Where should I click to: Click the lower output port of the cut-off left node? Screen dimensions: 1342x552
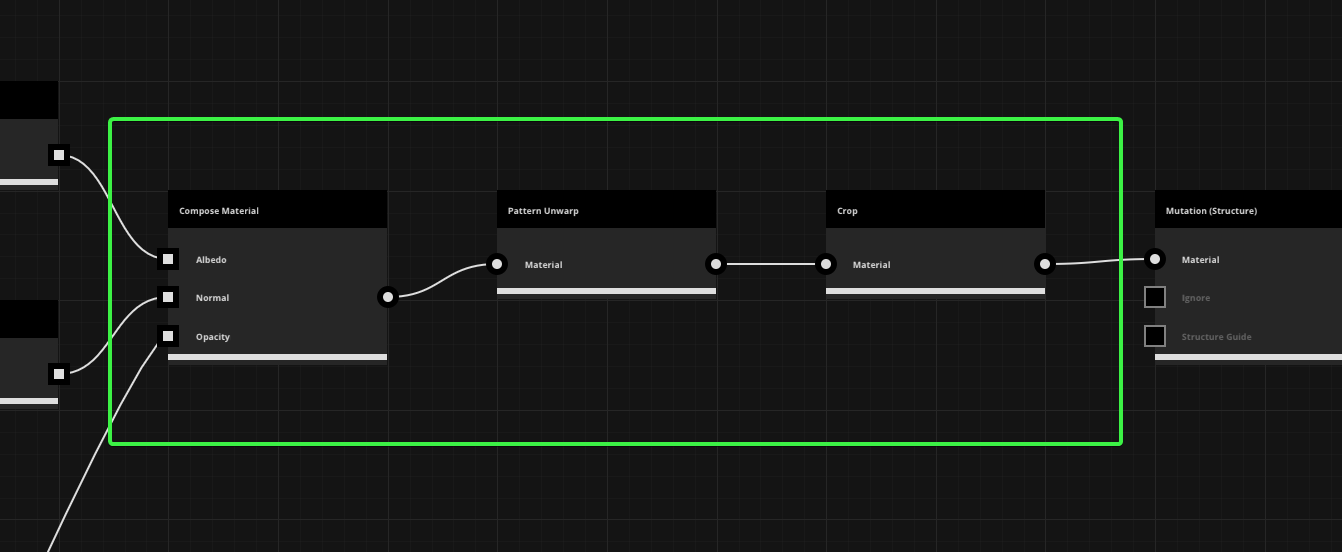pos(59,374)
